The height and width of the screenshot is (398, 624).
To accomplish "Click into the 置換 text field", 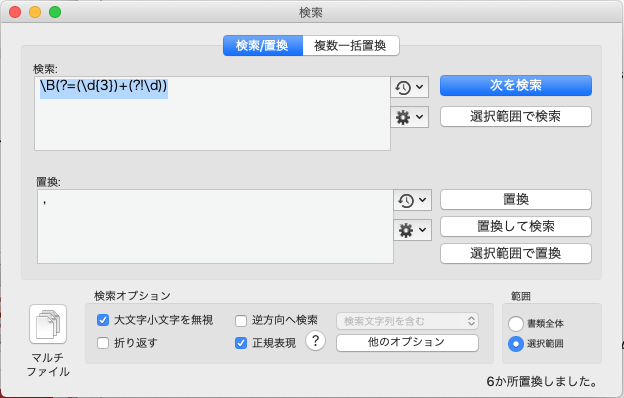I will click(215, 226).
